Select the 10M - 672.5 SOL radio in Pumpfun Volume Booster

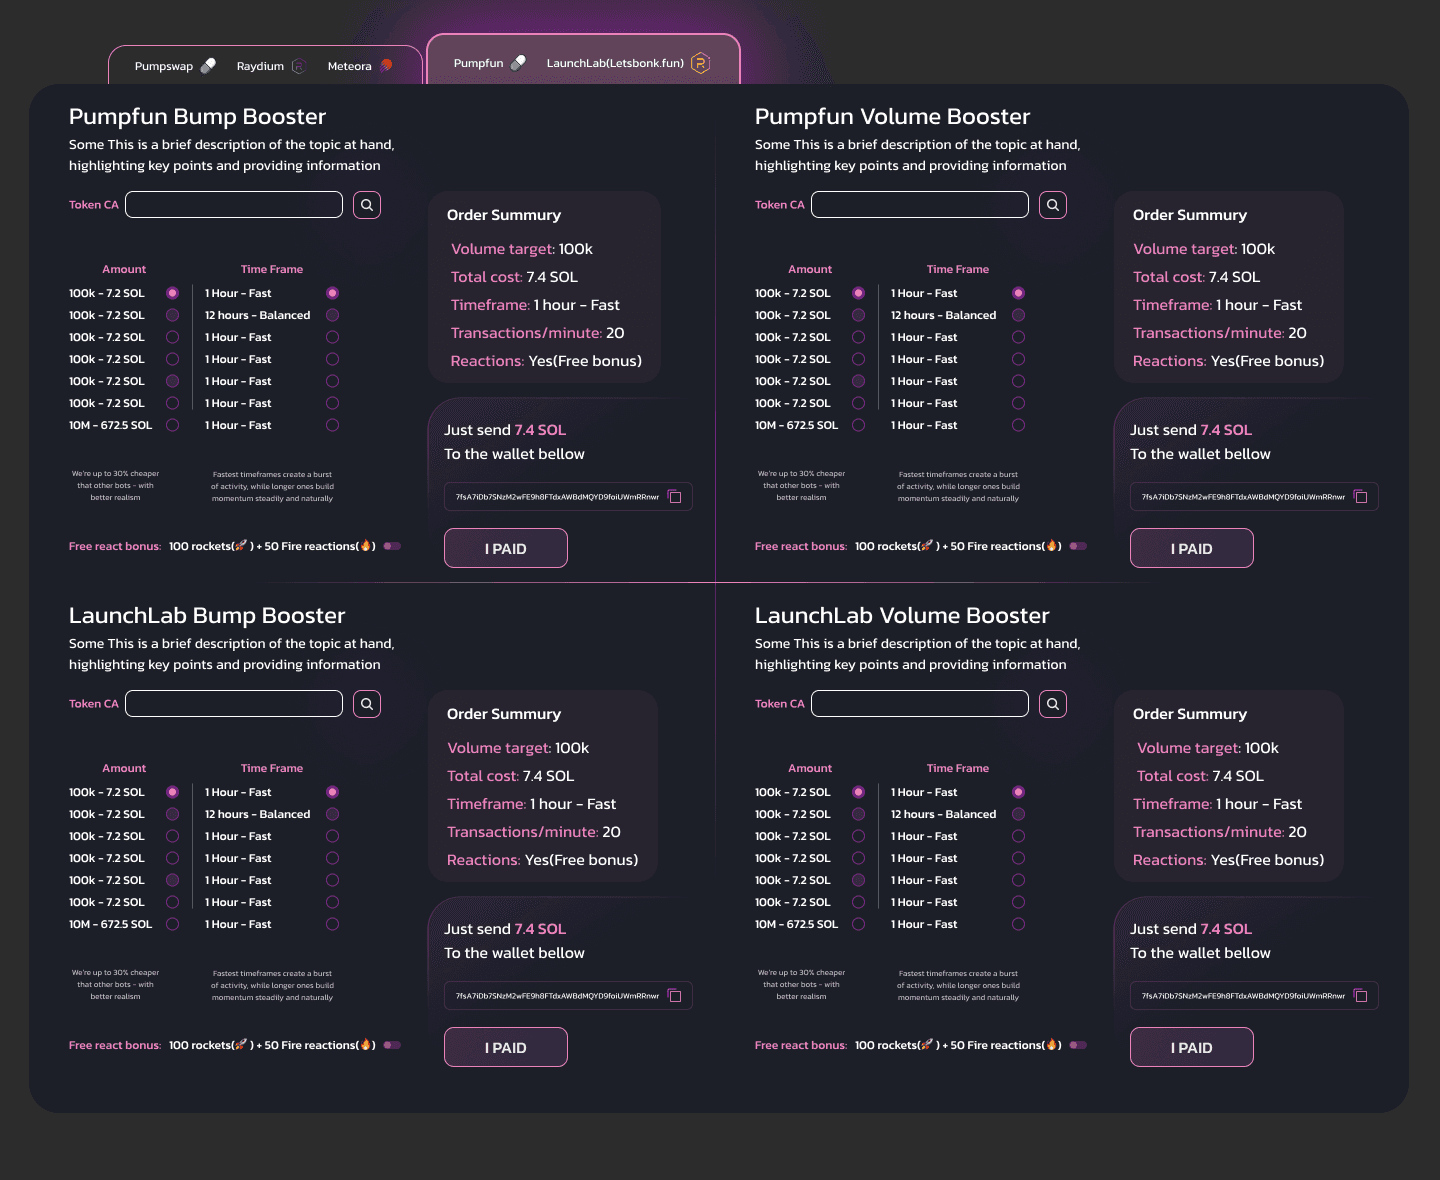point(858,425)
